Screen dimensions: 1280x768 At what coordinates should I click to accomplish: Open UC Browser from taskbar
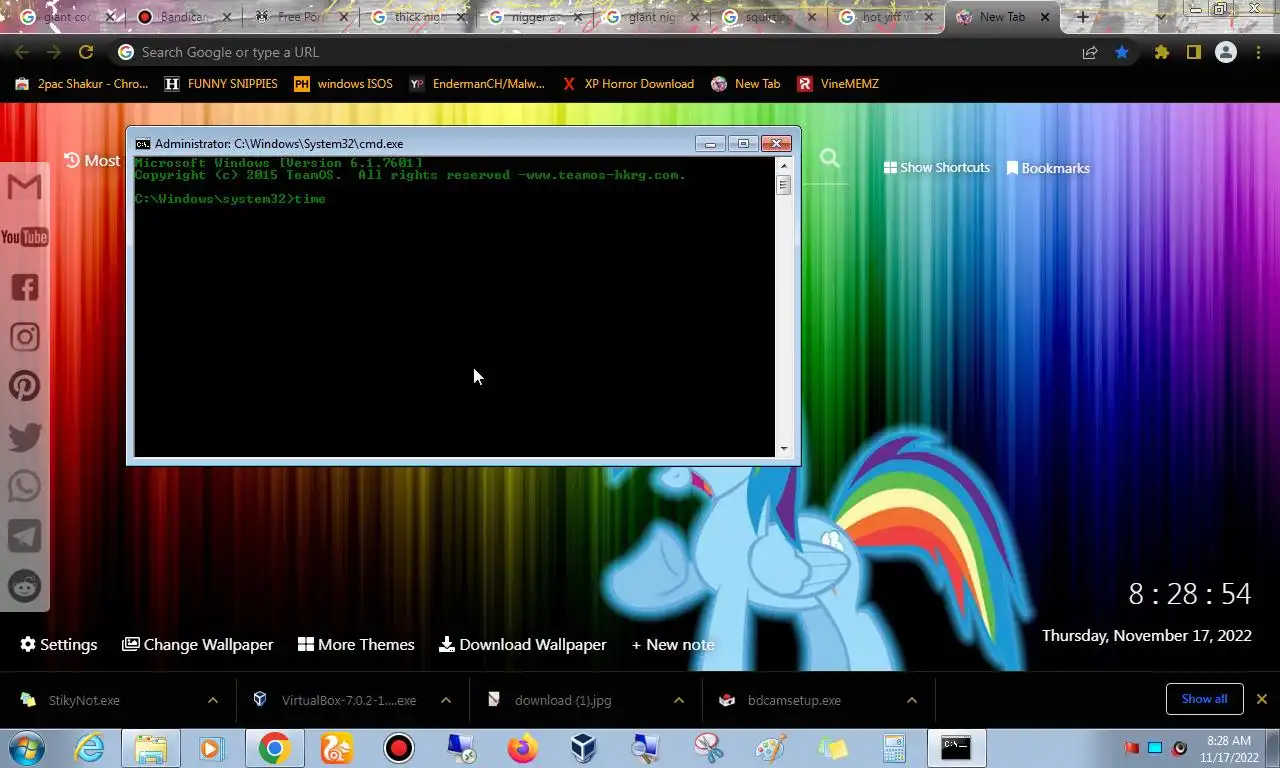[x=336, y=748]
